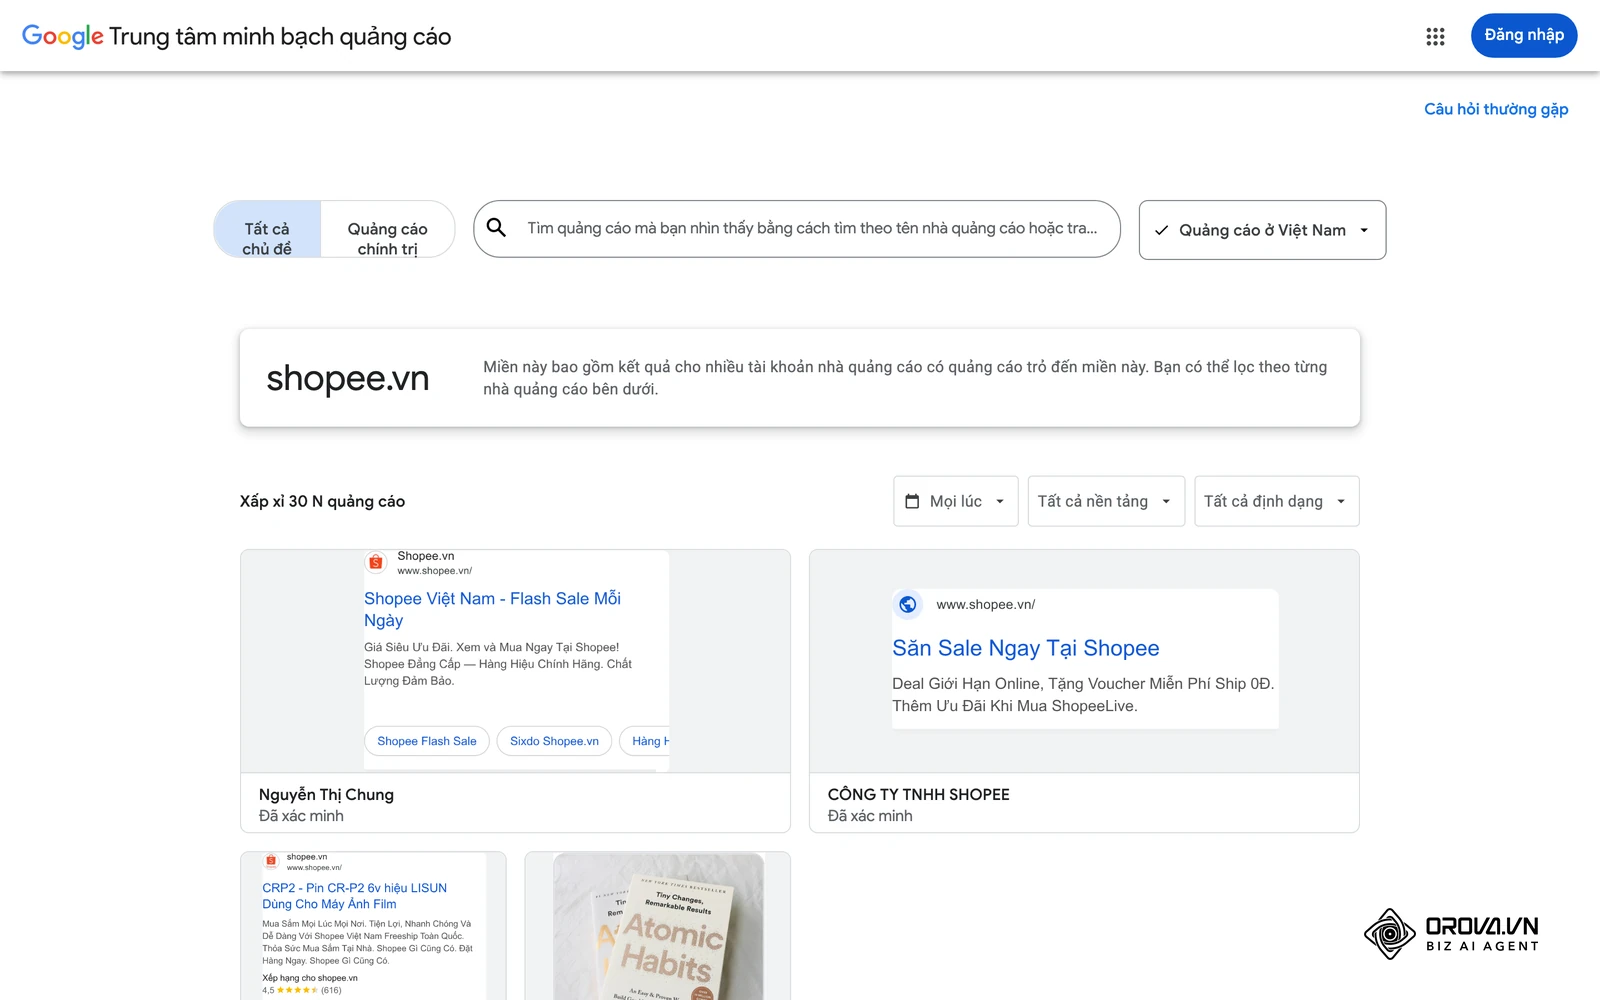This screenshot has width=1600, height=1000.
Task: Expand the Quảng cáo ở Việt Nam arrow
Action: 1364,230
